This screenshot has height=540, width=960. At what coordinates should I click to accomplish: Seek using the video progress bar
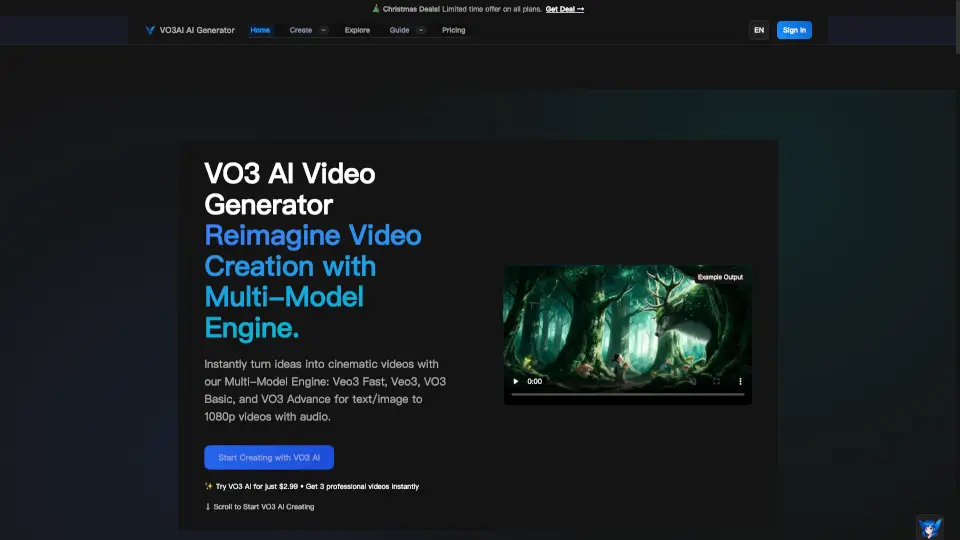coord(628,395)
